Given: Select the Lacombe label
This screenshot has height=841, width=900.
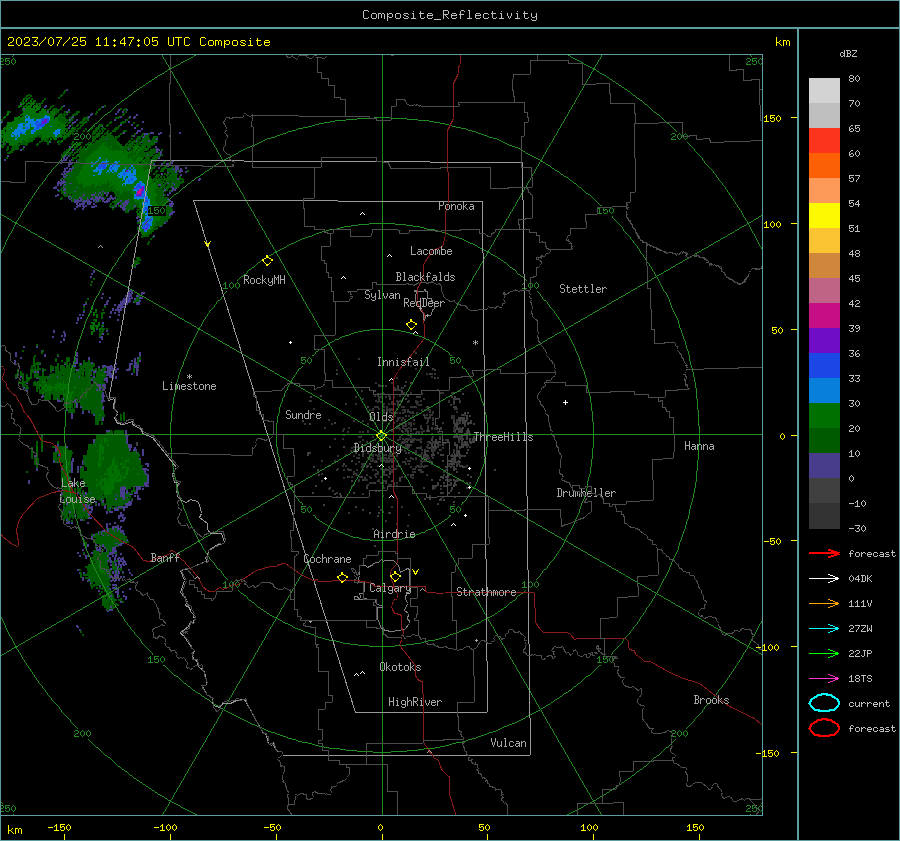Looking at the screenshot, I should 431,251.
